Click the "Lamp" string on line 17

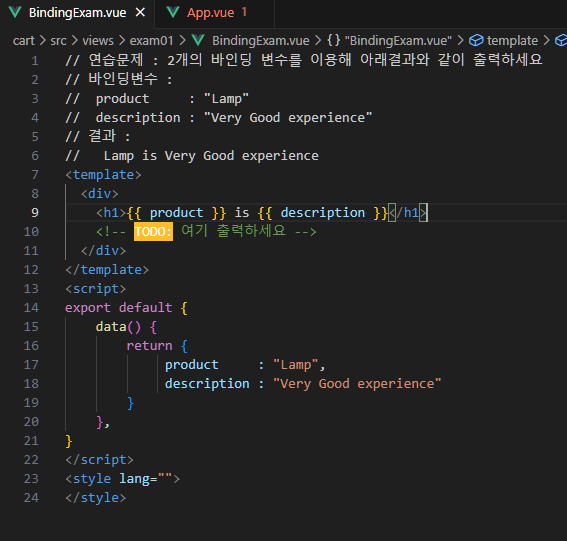click(x=296, y=365)
